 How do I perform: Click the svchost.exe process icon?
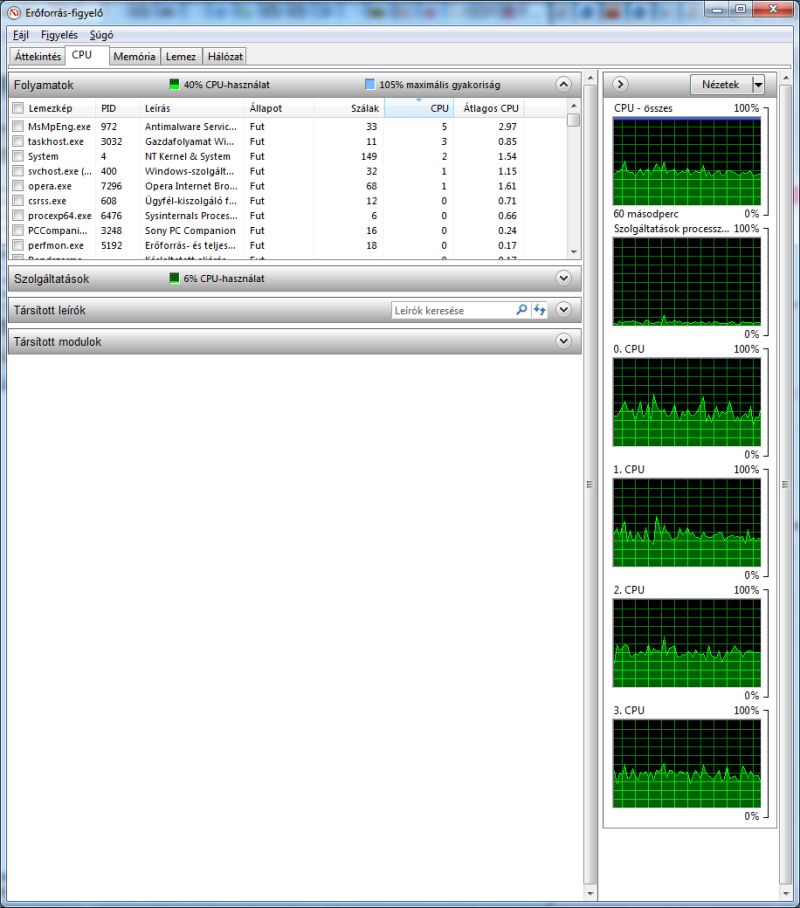click(x=20, y=171)
